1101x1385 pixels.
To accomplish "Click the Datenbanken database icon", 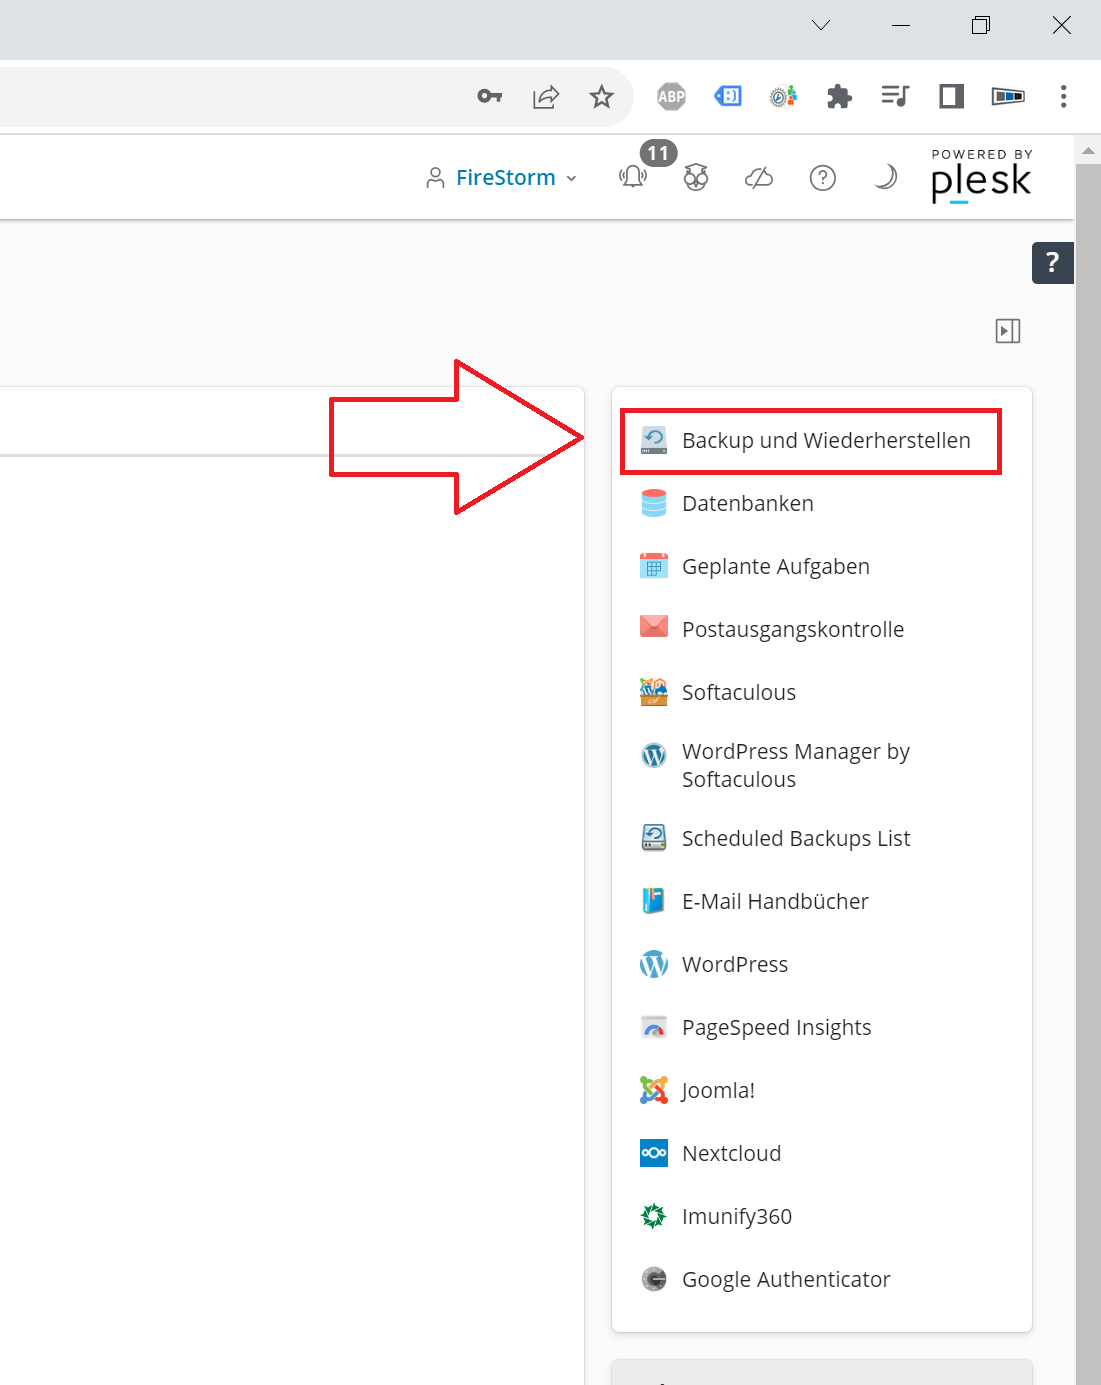I will pyautogui.click(x=654, y=503).
